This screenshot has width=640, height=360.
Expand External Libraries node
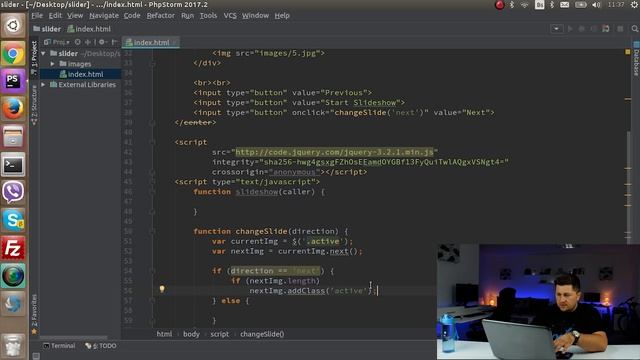tap(43, 84)
